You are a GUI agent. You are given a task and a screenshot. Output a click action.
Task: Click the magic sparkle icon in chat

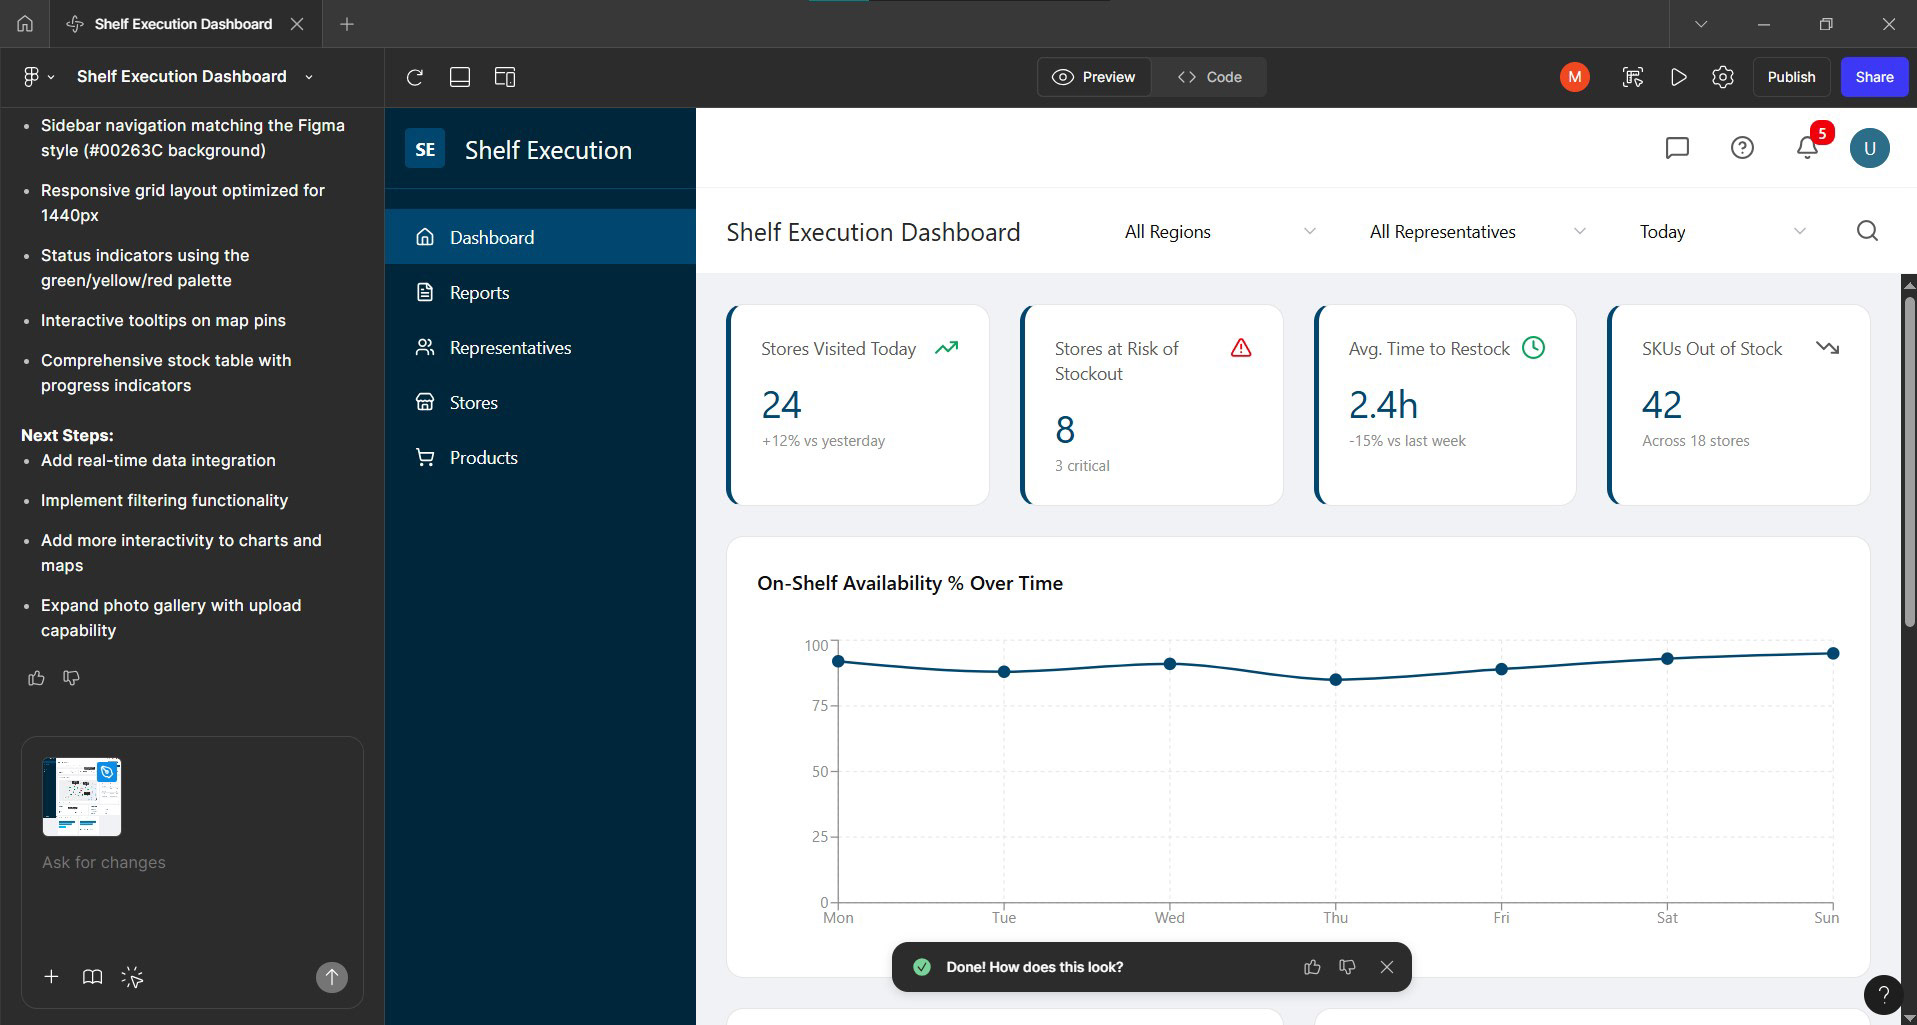[x=132, y=977]
